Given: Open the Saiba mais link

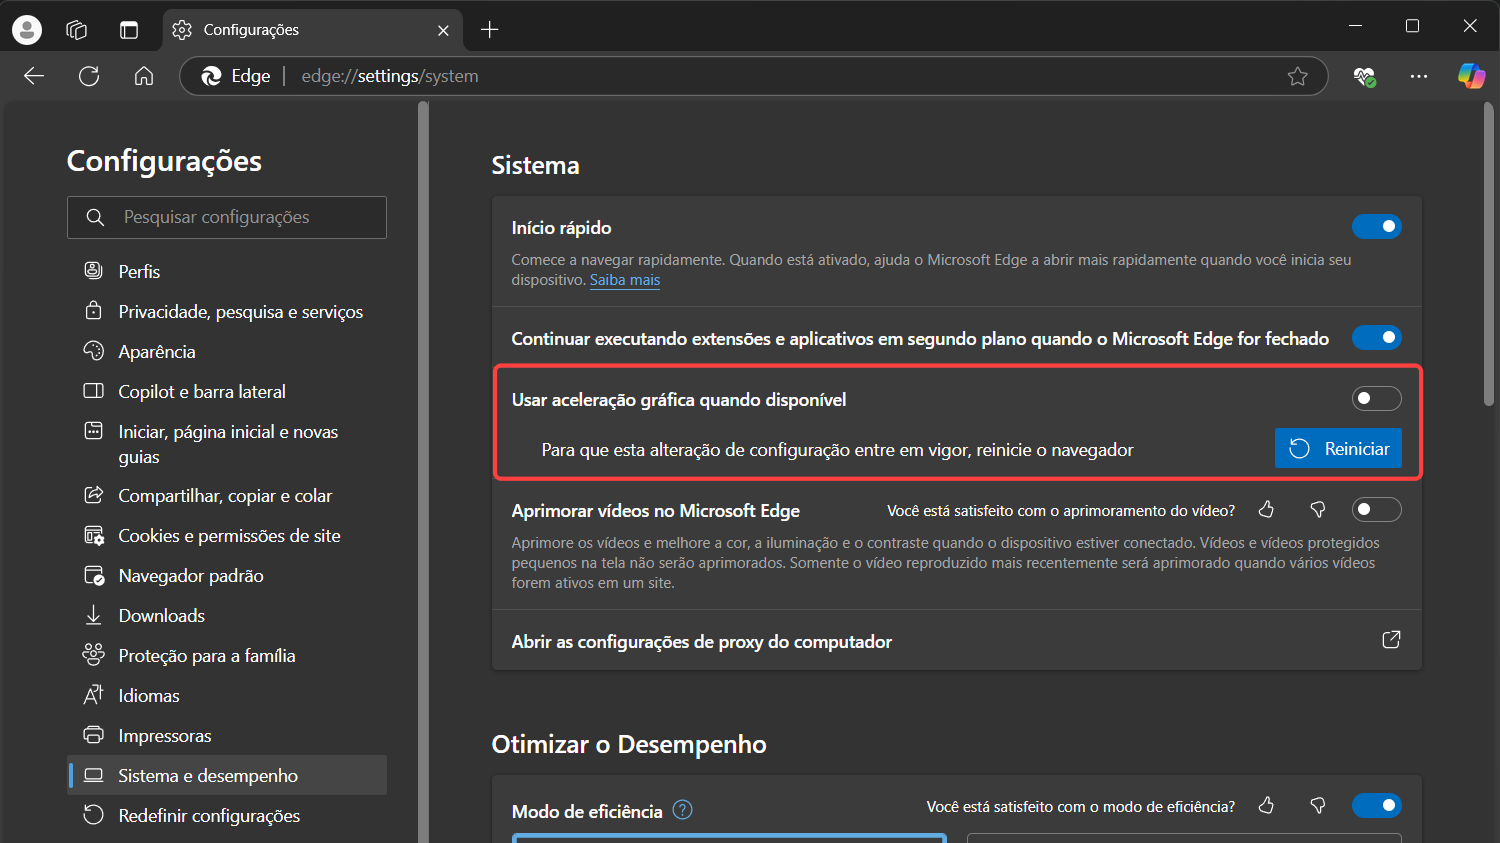Looking at the screenshot, I should [625, 280].
